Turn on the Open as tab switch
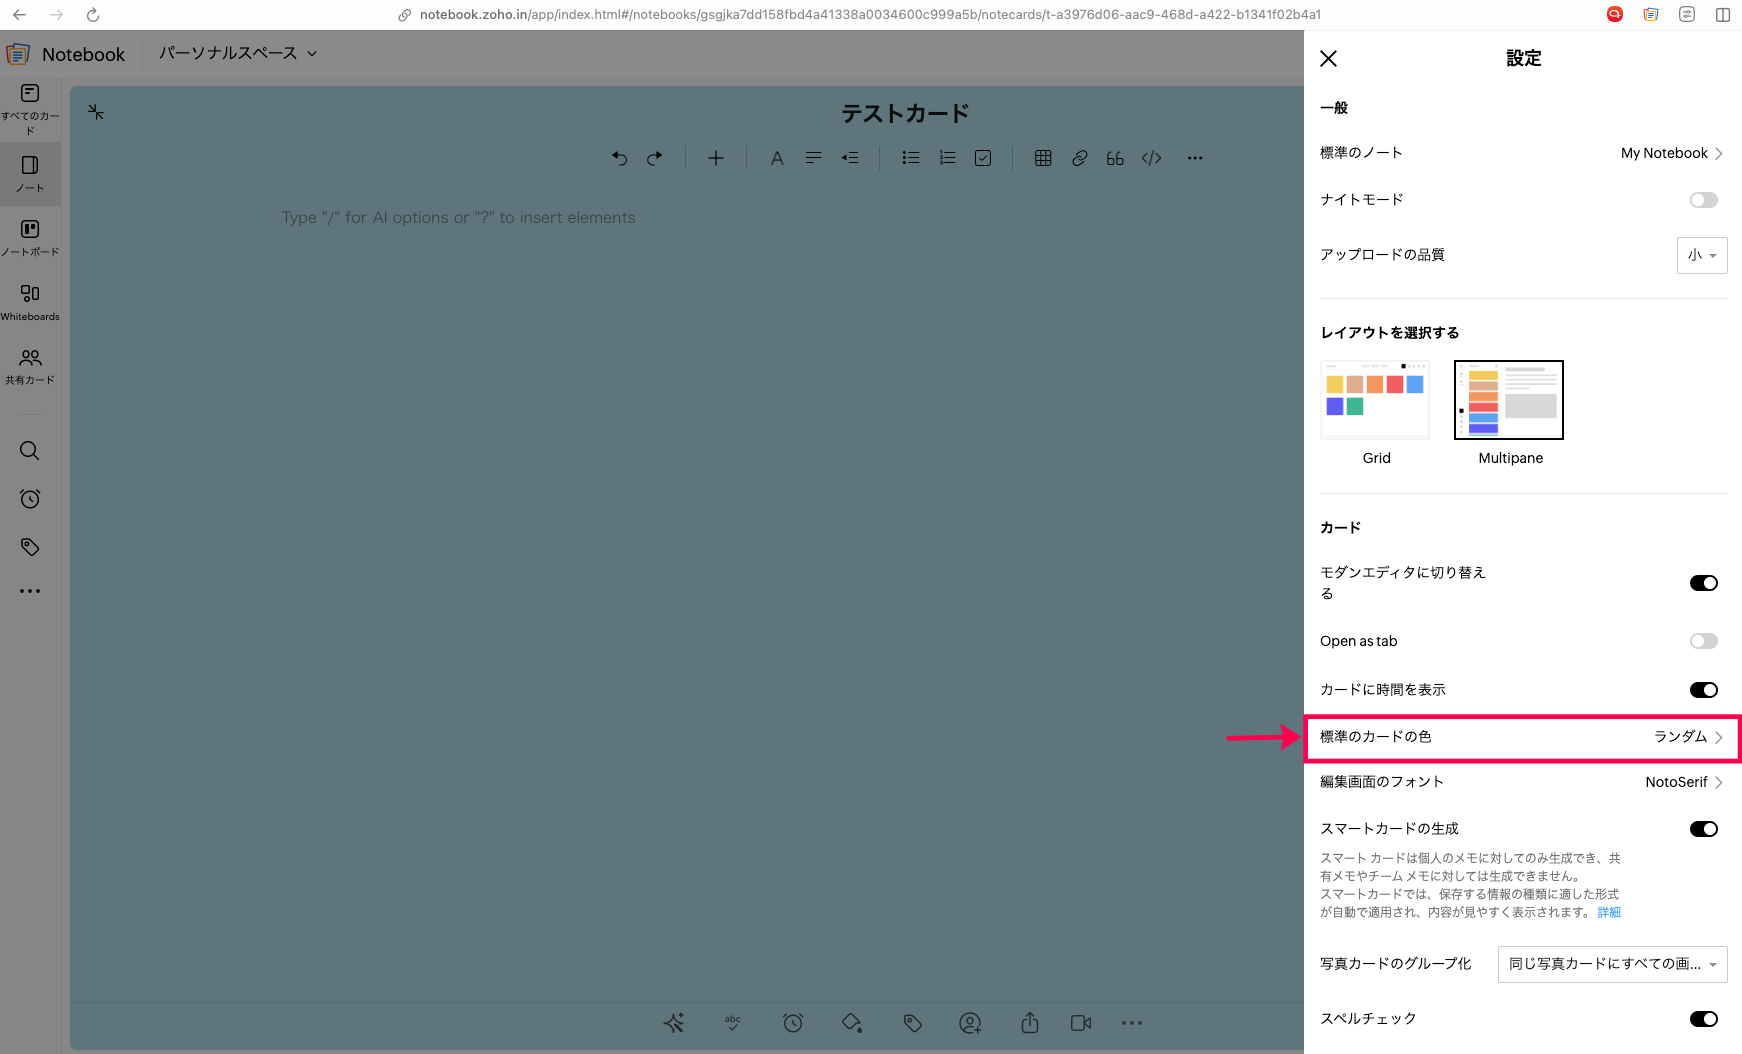 pos(1703,641)
